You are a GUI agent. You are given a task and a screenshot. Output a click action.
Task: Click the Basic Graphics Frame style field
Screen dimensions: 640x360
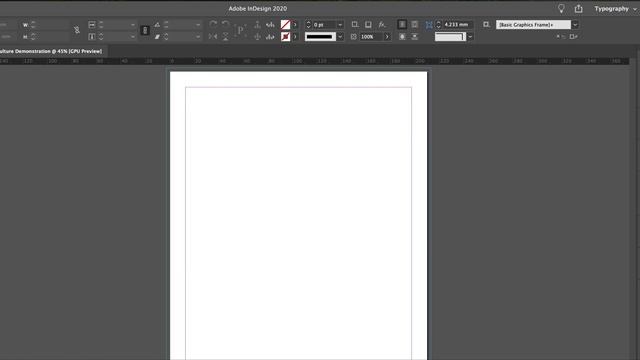tap(533, 25)
